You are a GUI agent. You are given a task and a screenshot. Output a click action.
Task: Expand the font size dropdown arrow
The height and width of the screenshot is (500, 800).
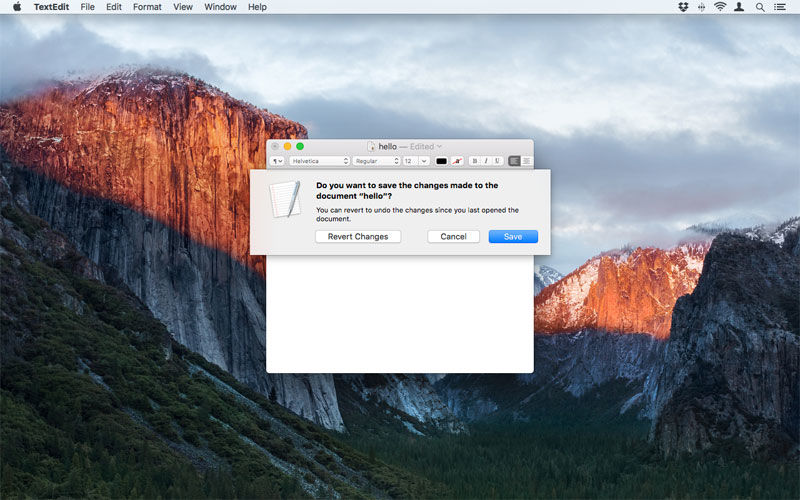click(x=424, y=161)
